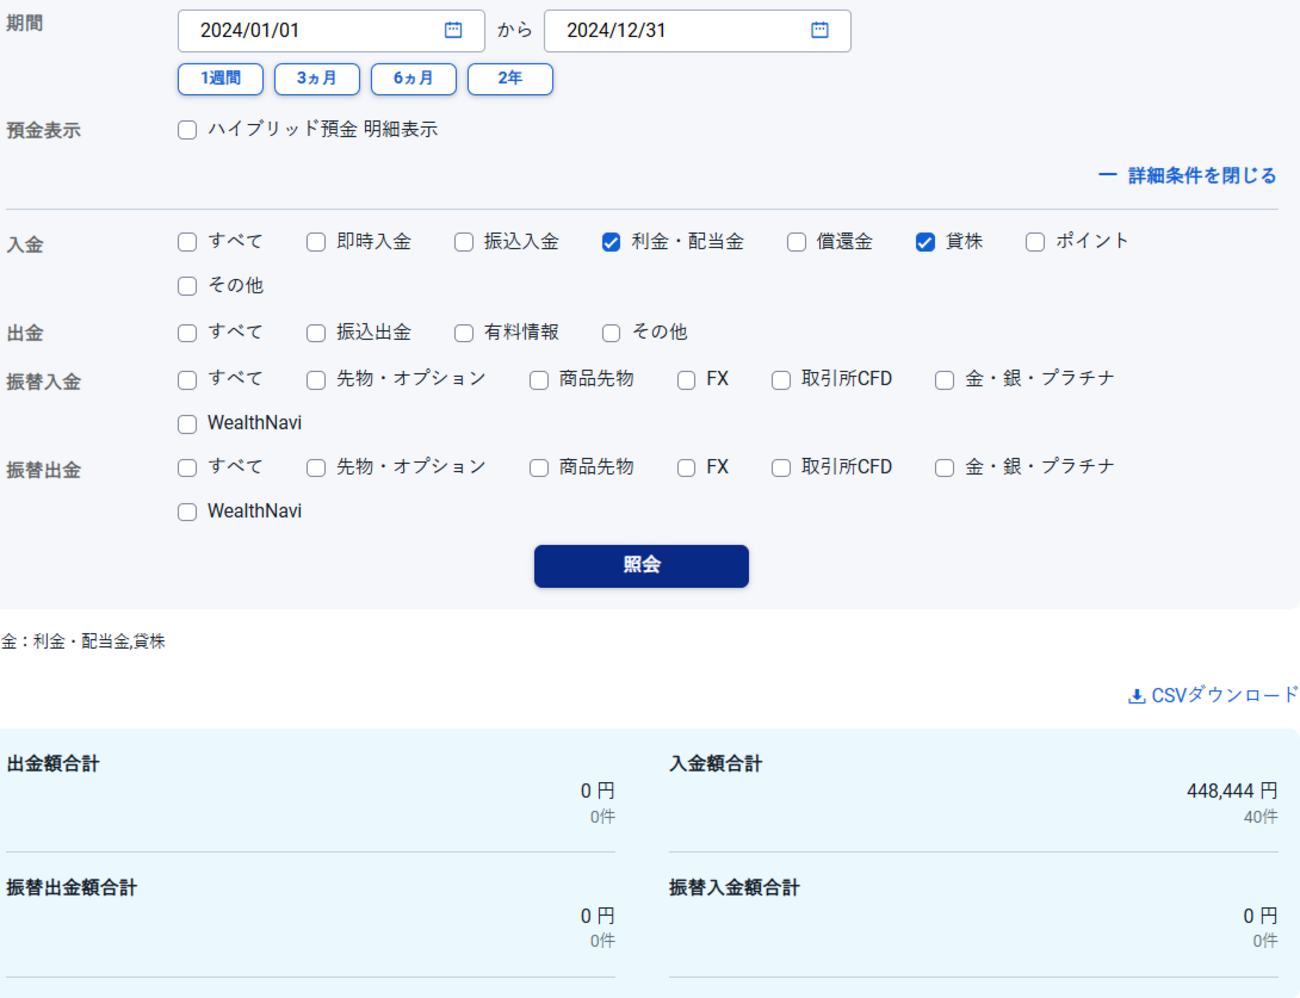Enable ハイブリッド預金 明細表示 checkbox
Screen dimensions: 1300x998
point(187,130)
